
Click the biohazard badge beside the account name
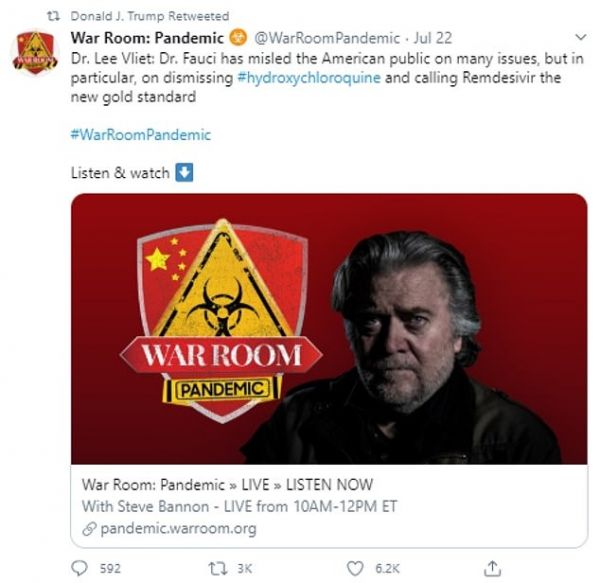[237, 39]
